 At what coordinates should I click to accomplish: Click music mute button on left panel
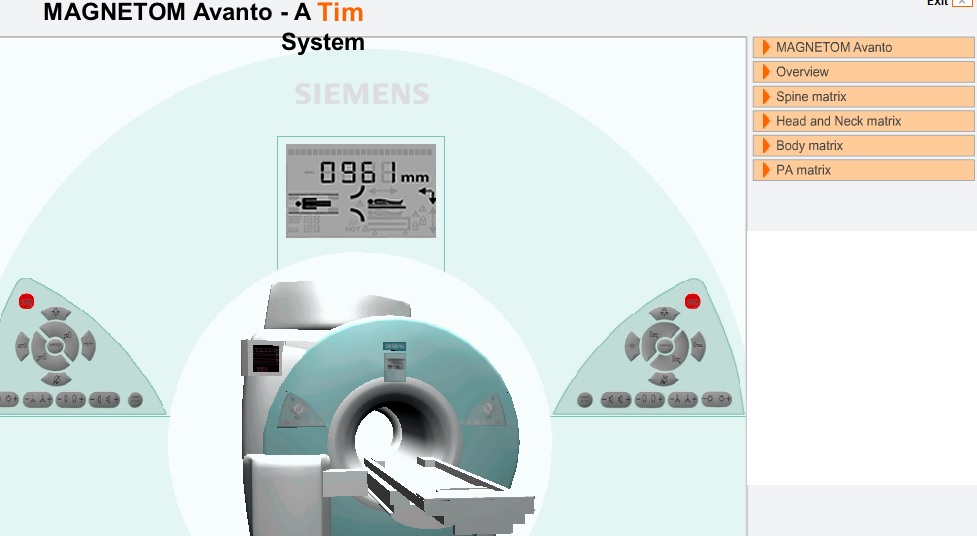[55, 379]
